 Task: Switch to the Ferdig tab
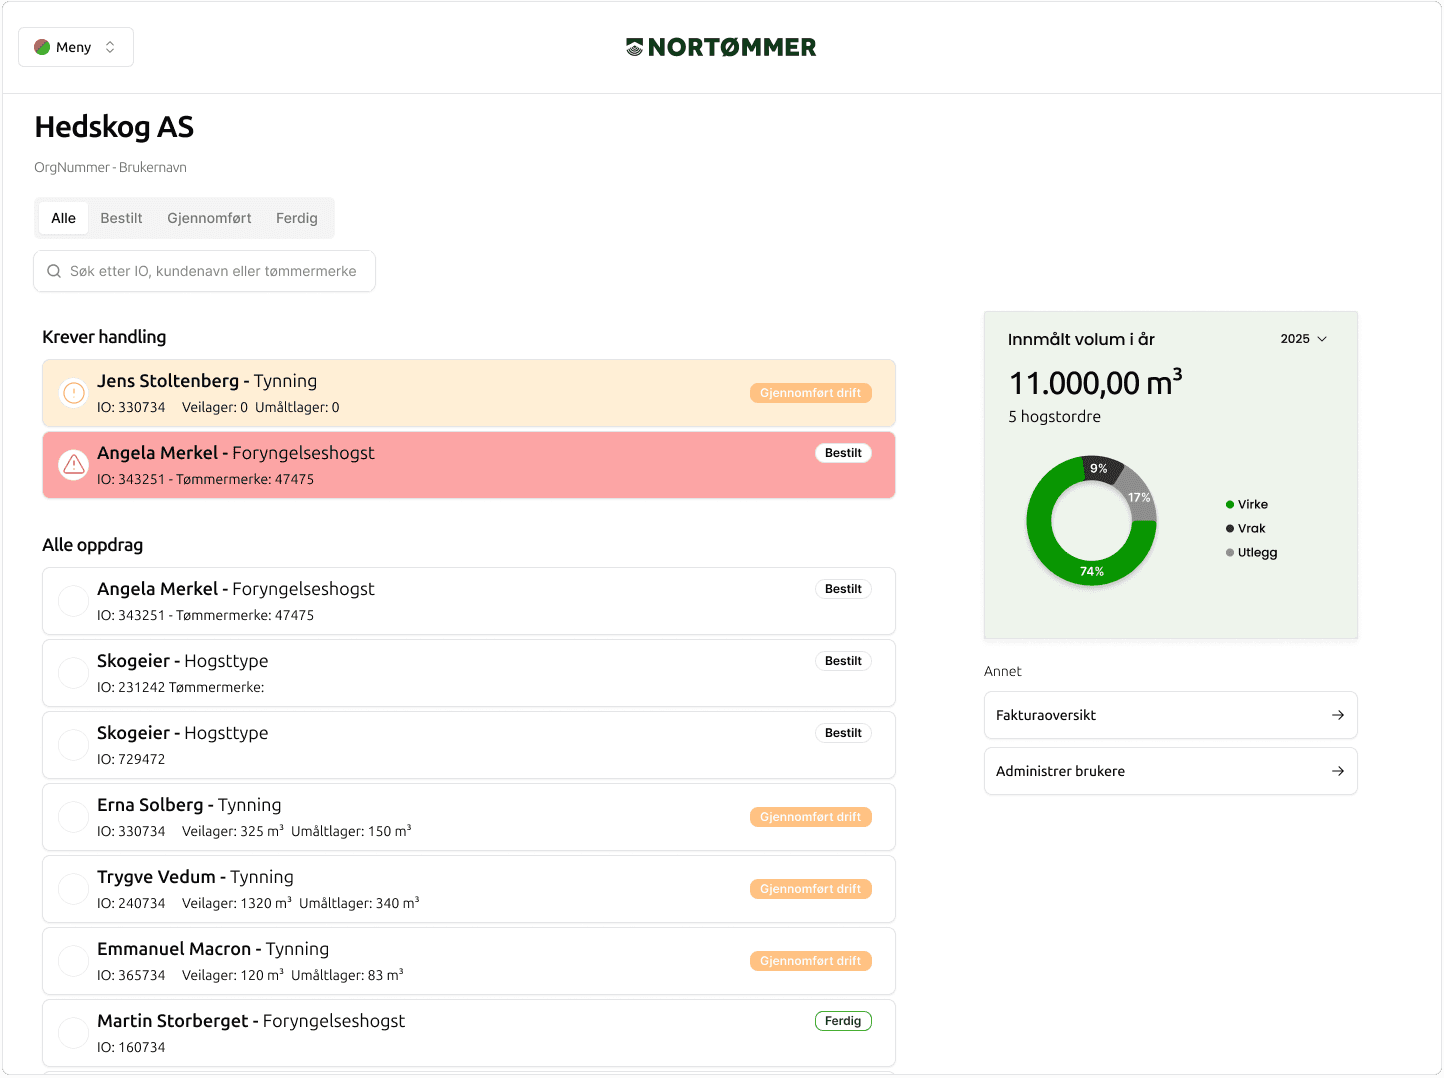tap(296, 217)
